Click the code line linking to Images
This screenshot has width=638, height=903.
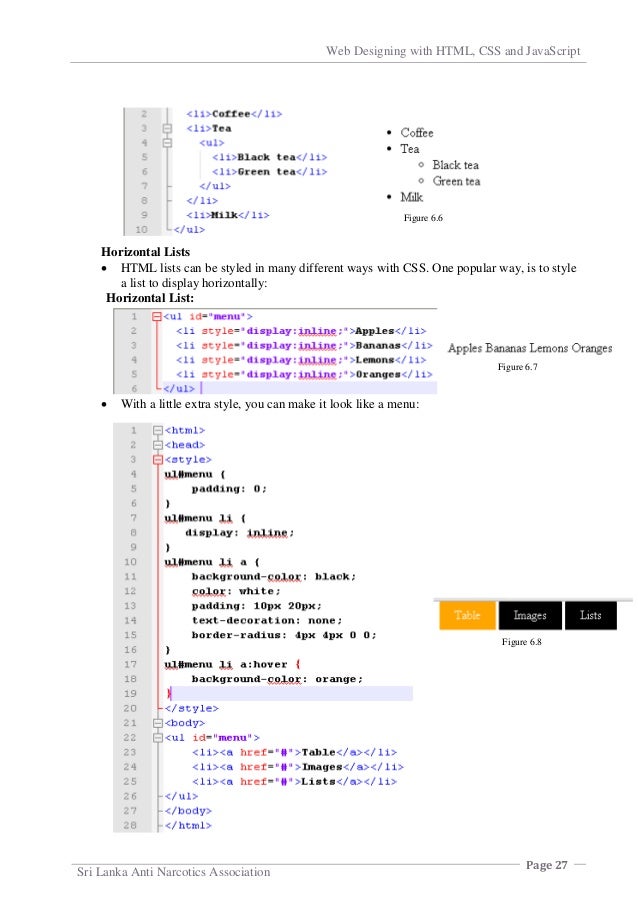(x=298, y=767)
